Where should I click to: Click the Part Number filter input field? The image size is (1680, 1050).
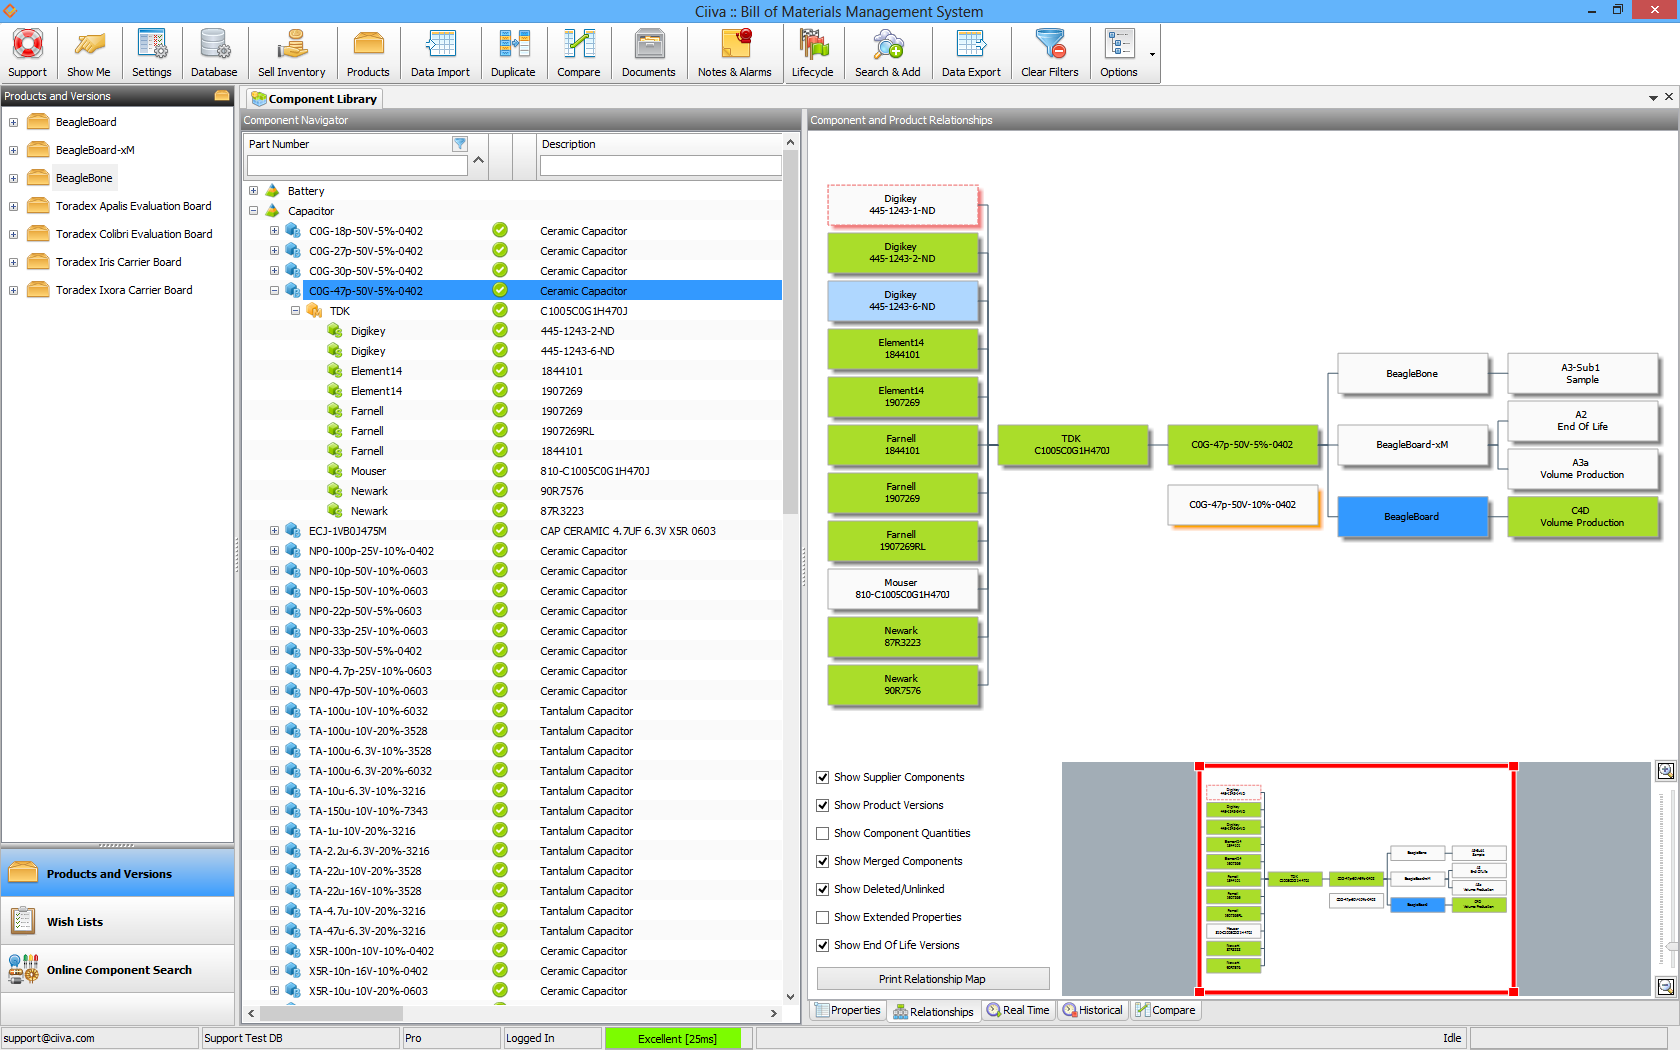pyautogui.click(x=357, y=166)
